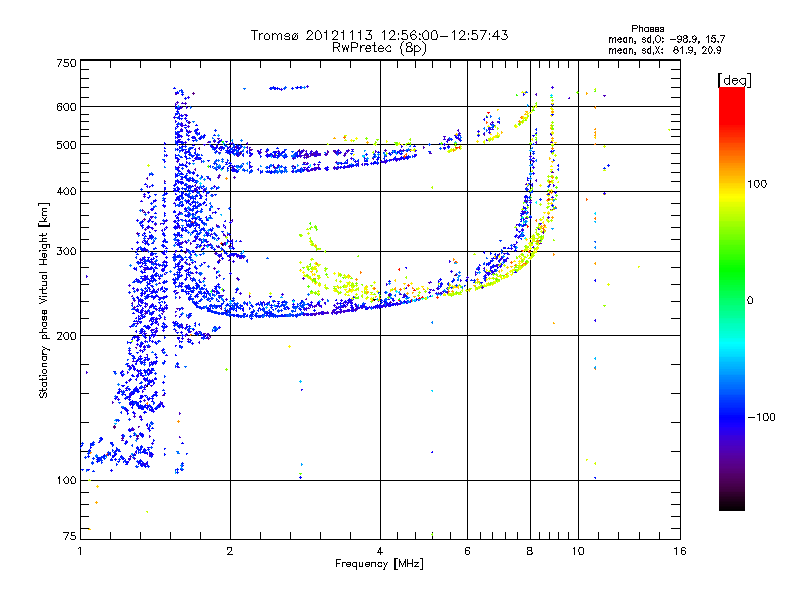Click the colorbar tick label "100"

tap(757, 184)
